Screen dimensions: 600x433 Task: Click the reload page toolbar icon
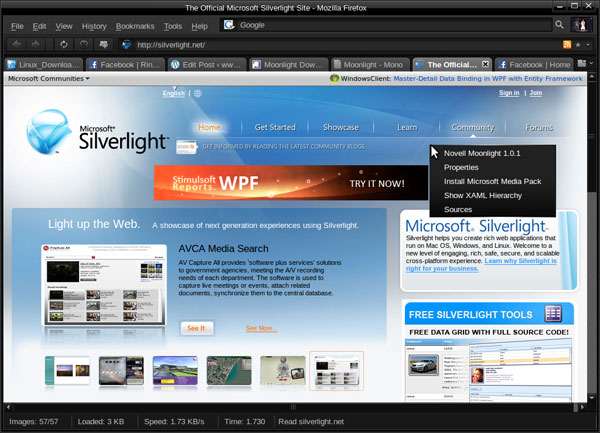64,45
